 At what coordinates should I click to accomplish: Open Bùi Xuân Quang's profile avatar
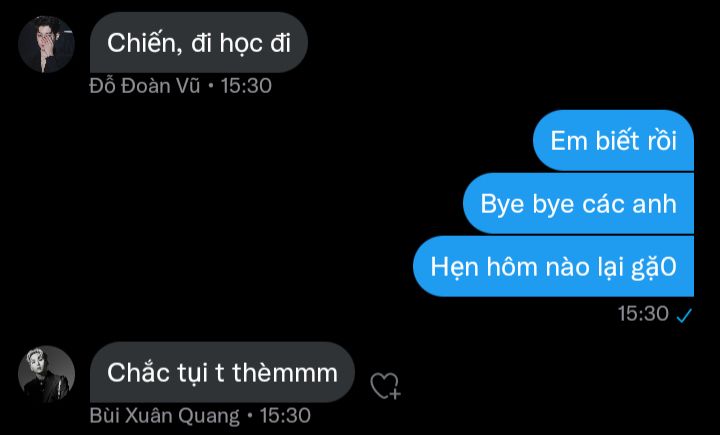(x=46, y=374)
